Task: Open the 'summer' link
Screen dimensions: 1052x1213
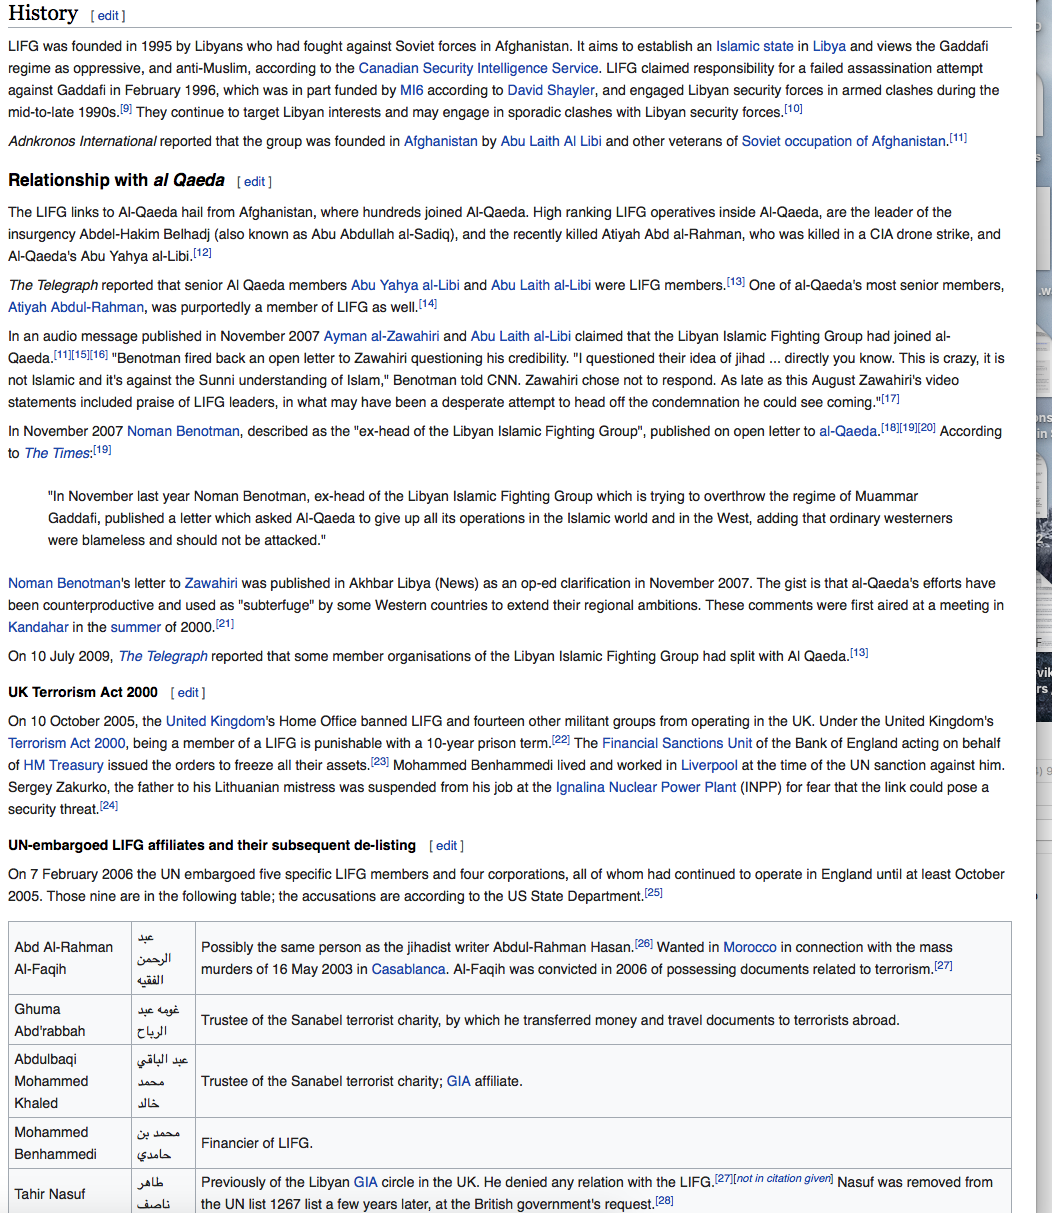Action: pyautogui.click(x=136, y=627)
